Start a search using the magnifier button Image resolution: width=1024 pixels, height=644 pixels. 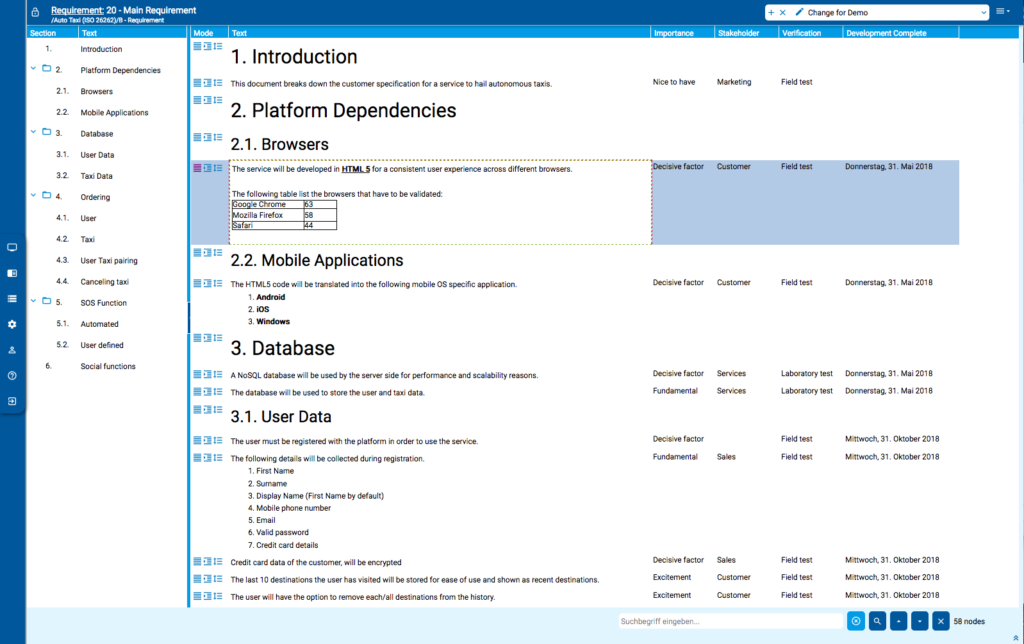pyautogui.click(x=877, y=620)
